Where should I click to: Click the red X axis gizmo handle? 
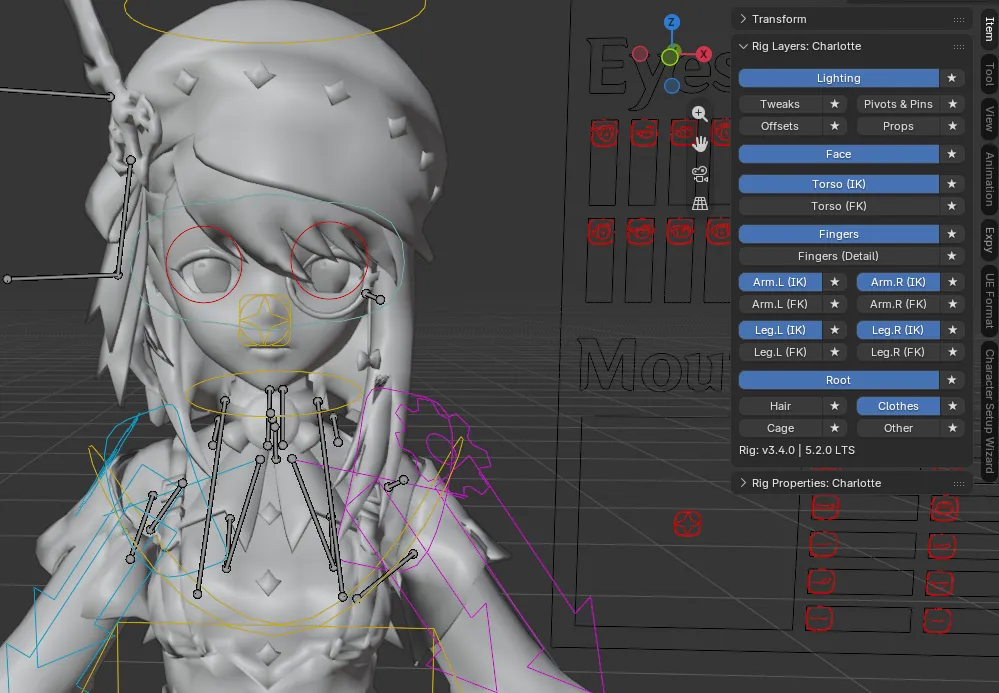[x=703, y=54]
